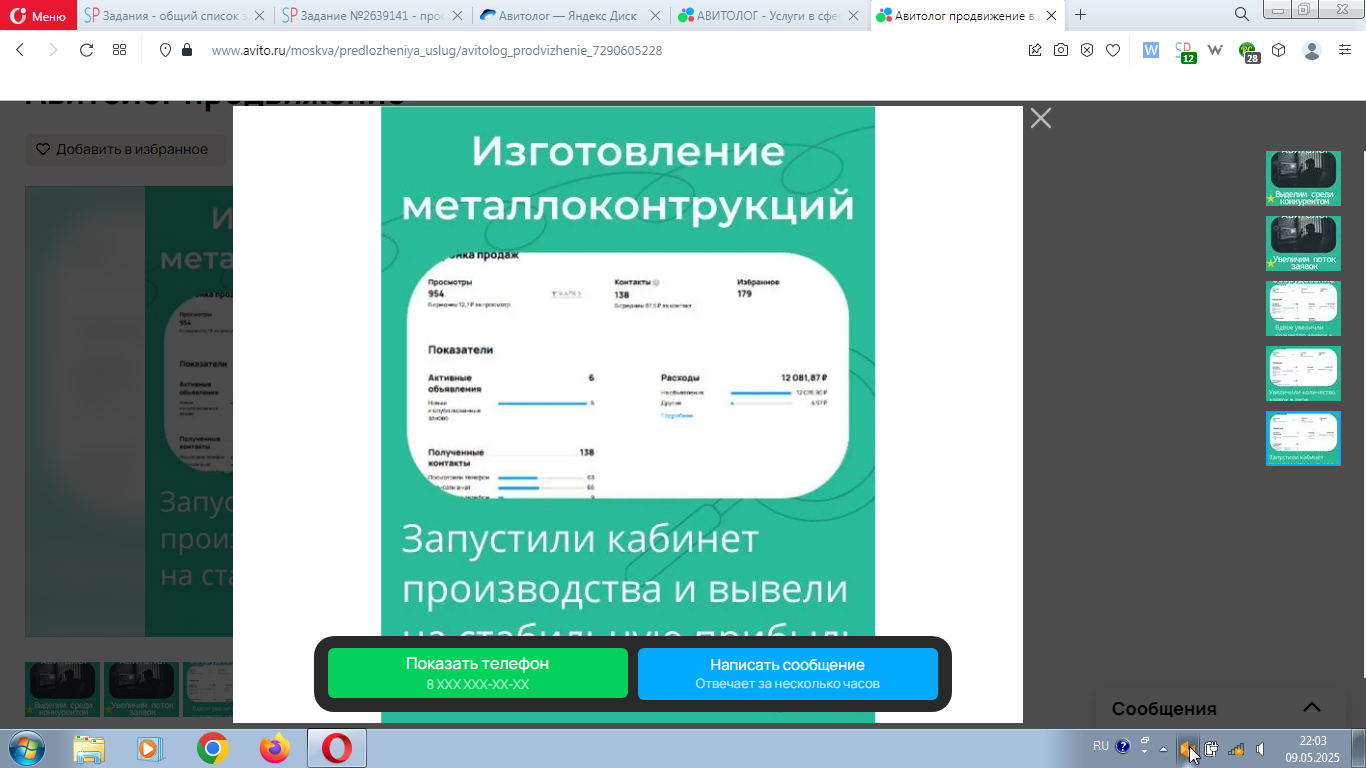Bookmark page with the heart icon
1366x768 pixels.
pos(1113,50)
